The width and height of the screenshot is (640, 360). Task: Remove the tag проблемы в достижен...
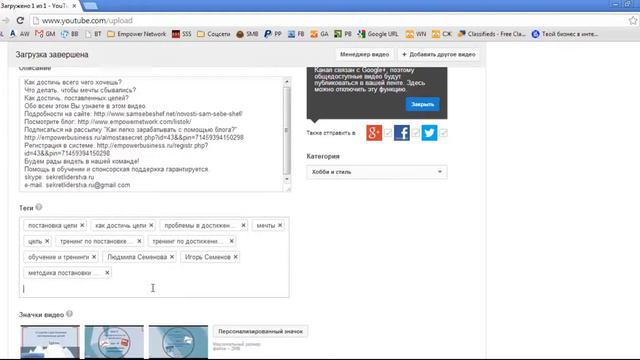[x=243, y=225]
